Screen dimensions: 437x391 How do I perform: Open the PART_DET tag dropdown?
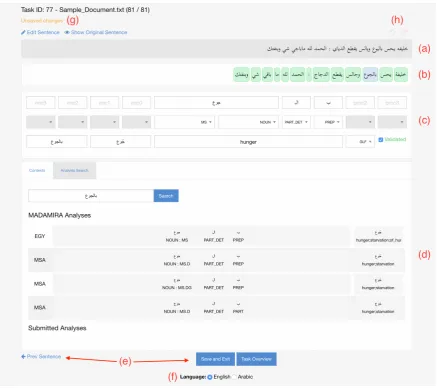tap(296, 122)
